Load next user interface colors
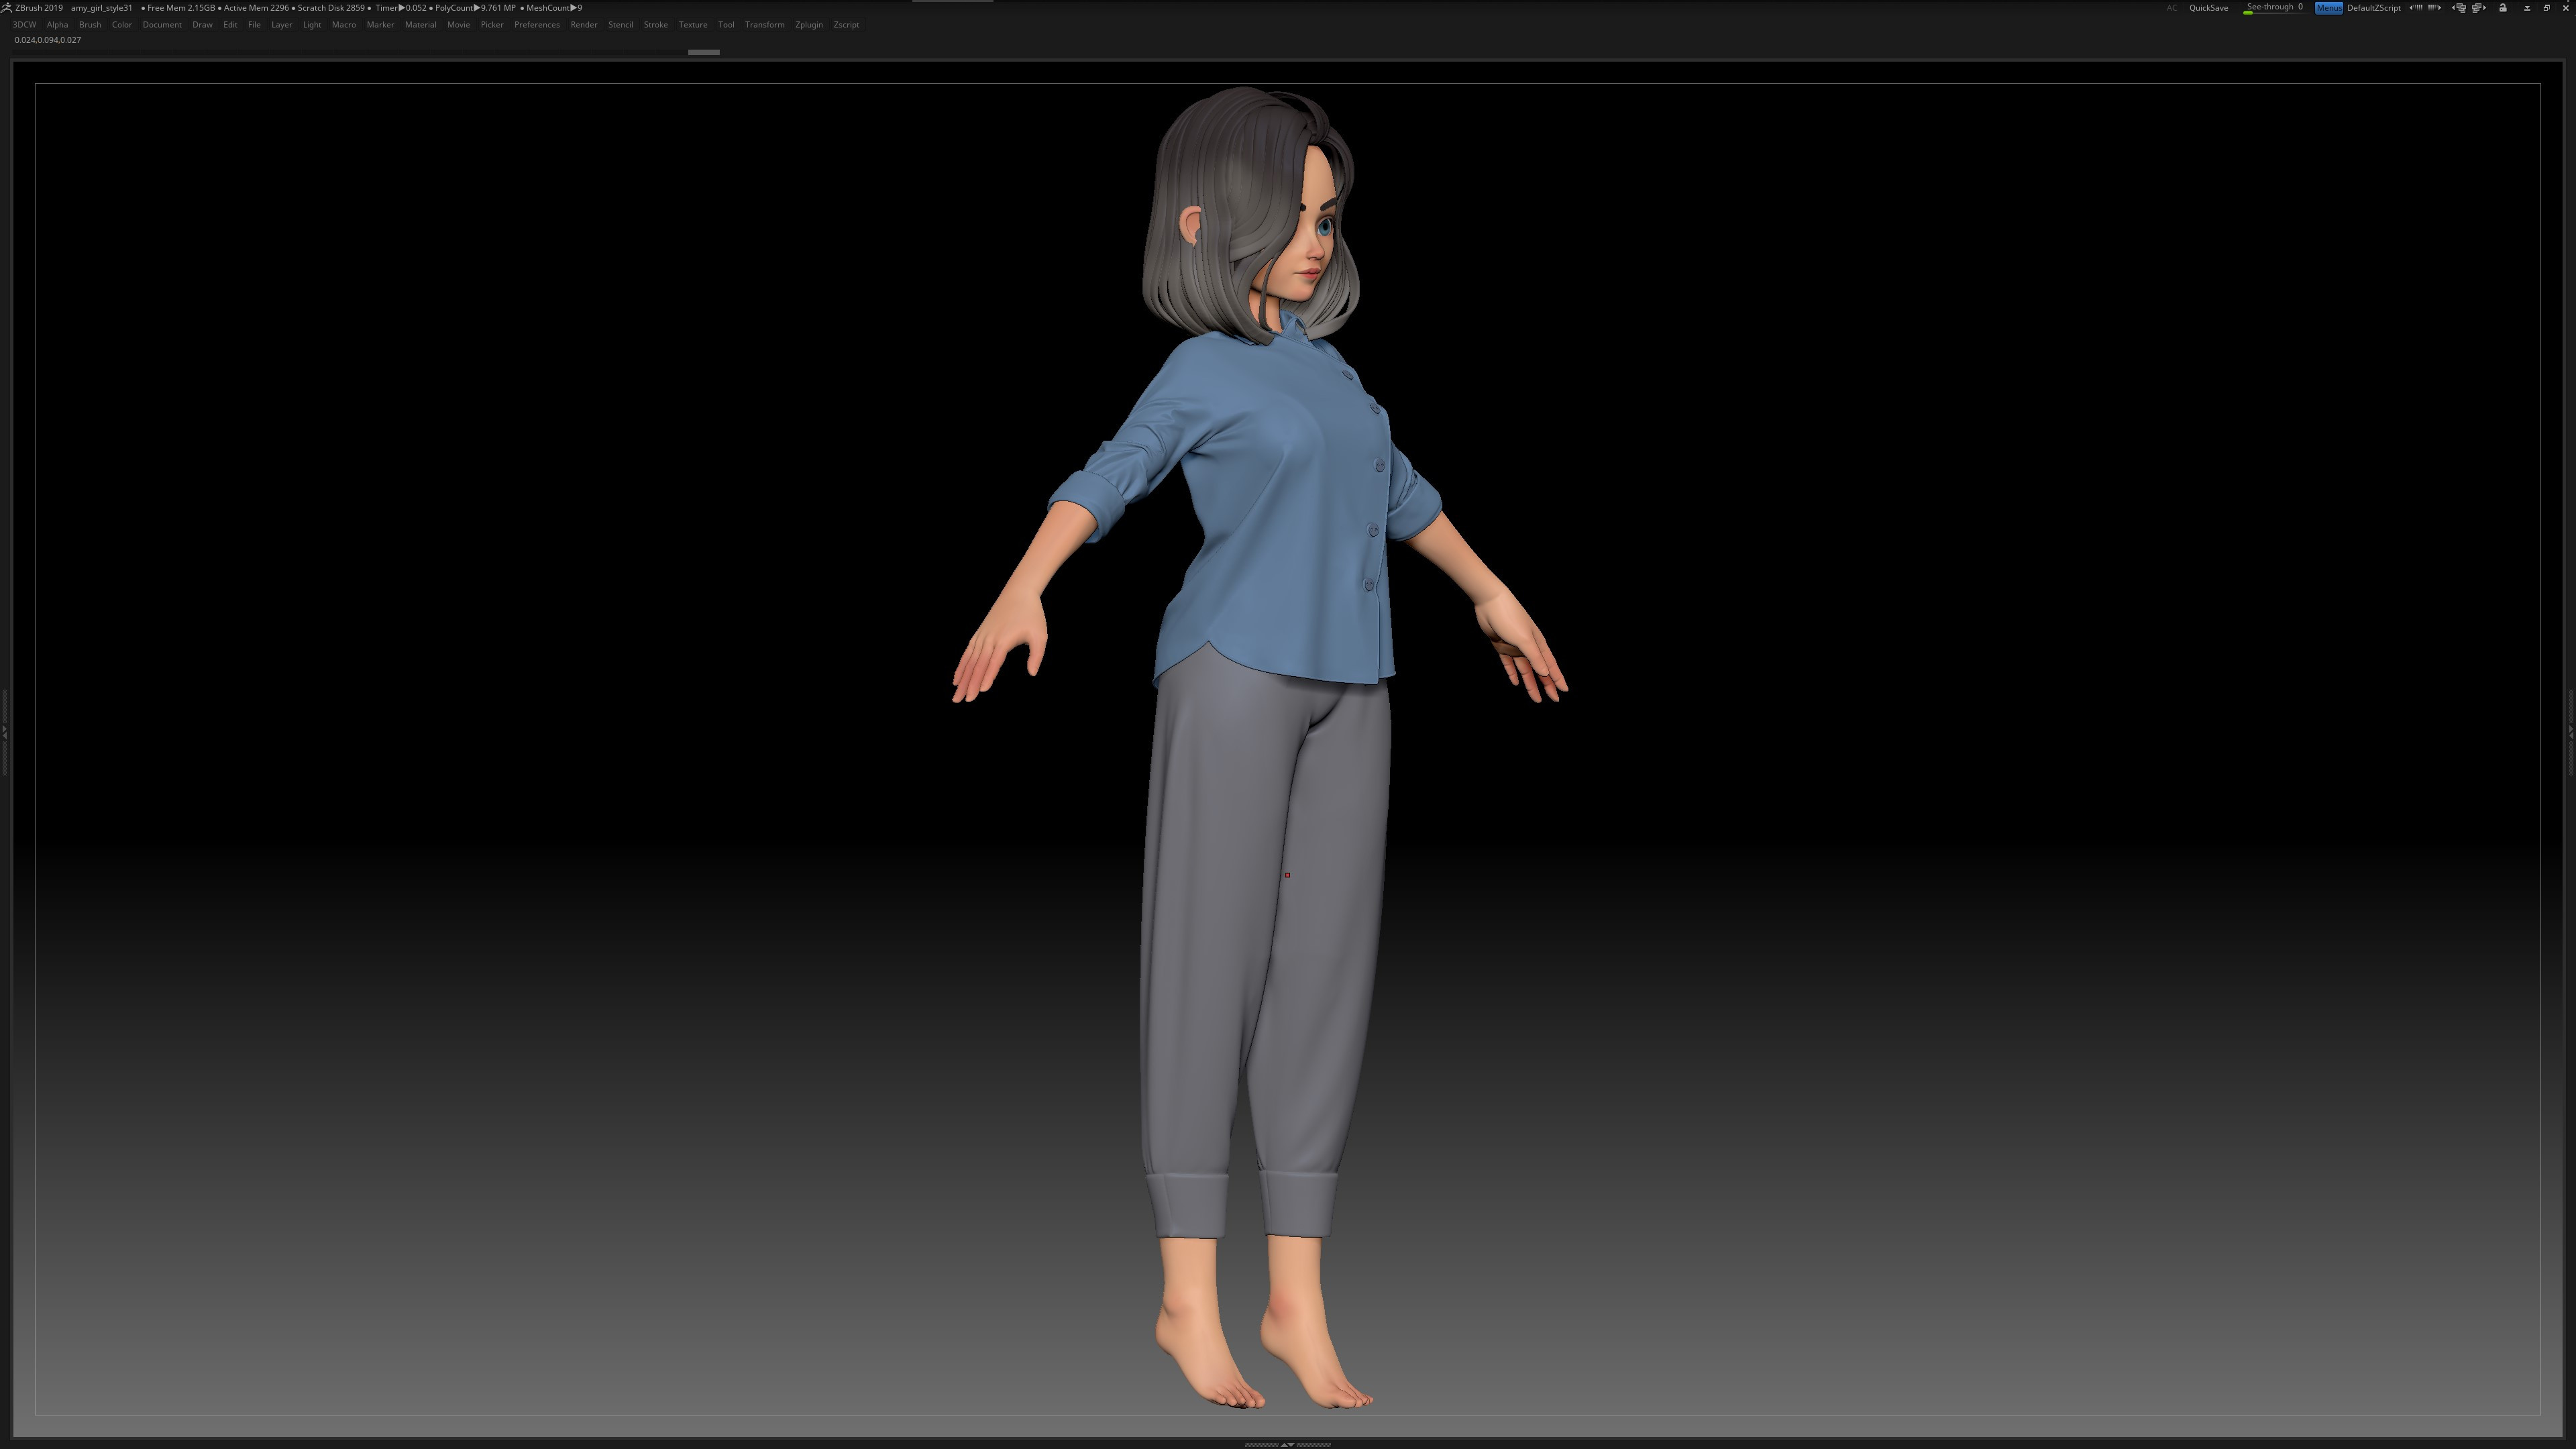 [2435, 8]
